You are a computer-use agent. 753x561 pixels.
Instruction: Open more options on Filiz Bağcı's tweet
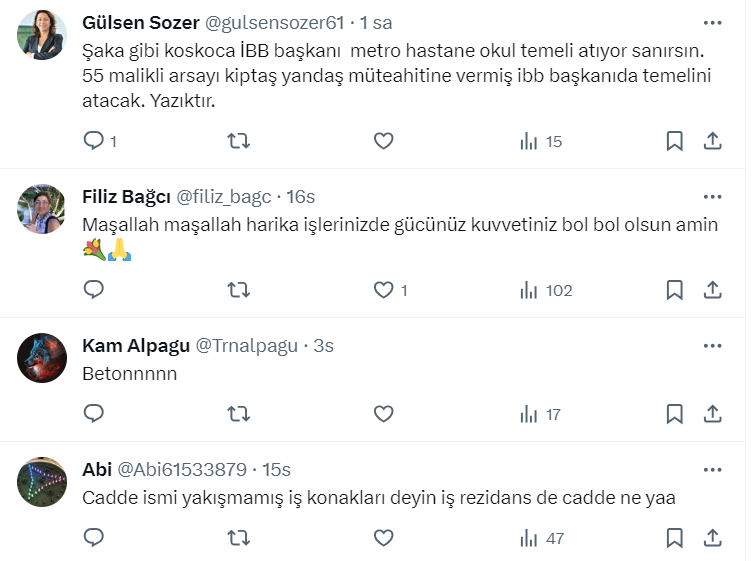[x=712, y=196]
